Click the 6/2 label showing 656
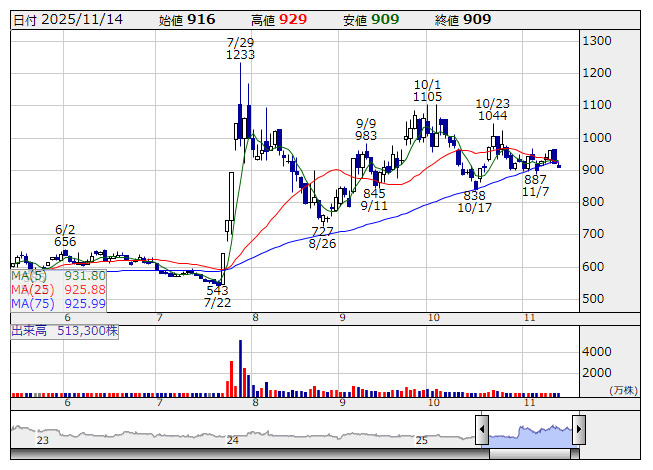The height and width of the screenshot is (470, 653). 65,235
